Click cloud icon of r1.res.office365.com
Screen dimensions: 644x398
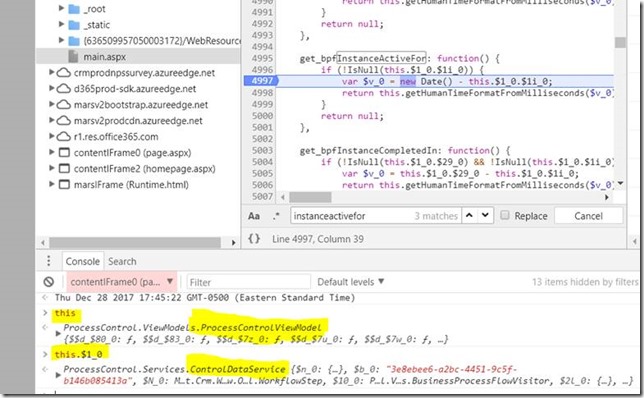pos(63,136)
